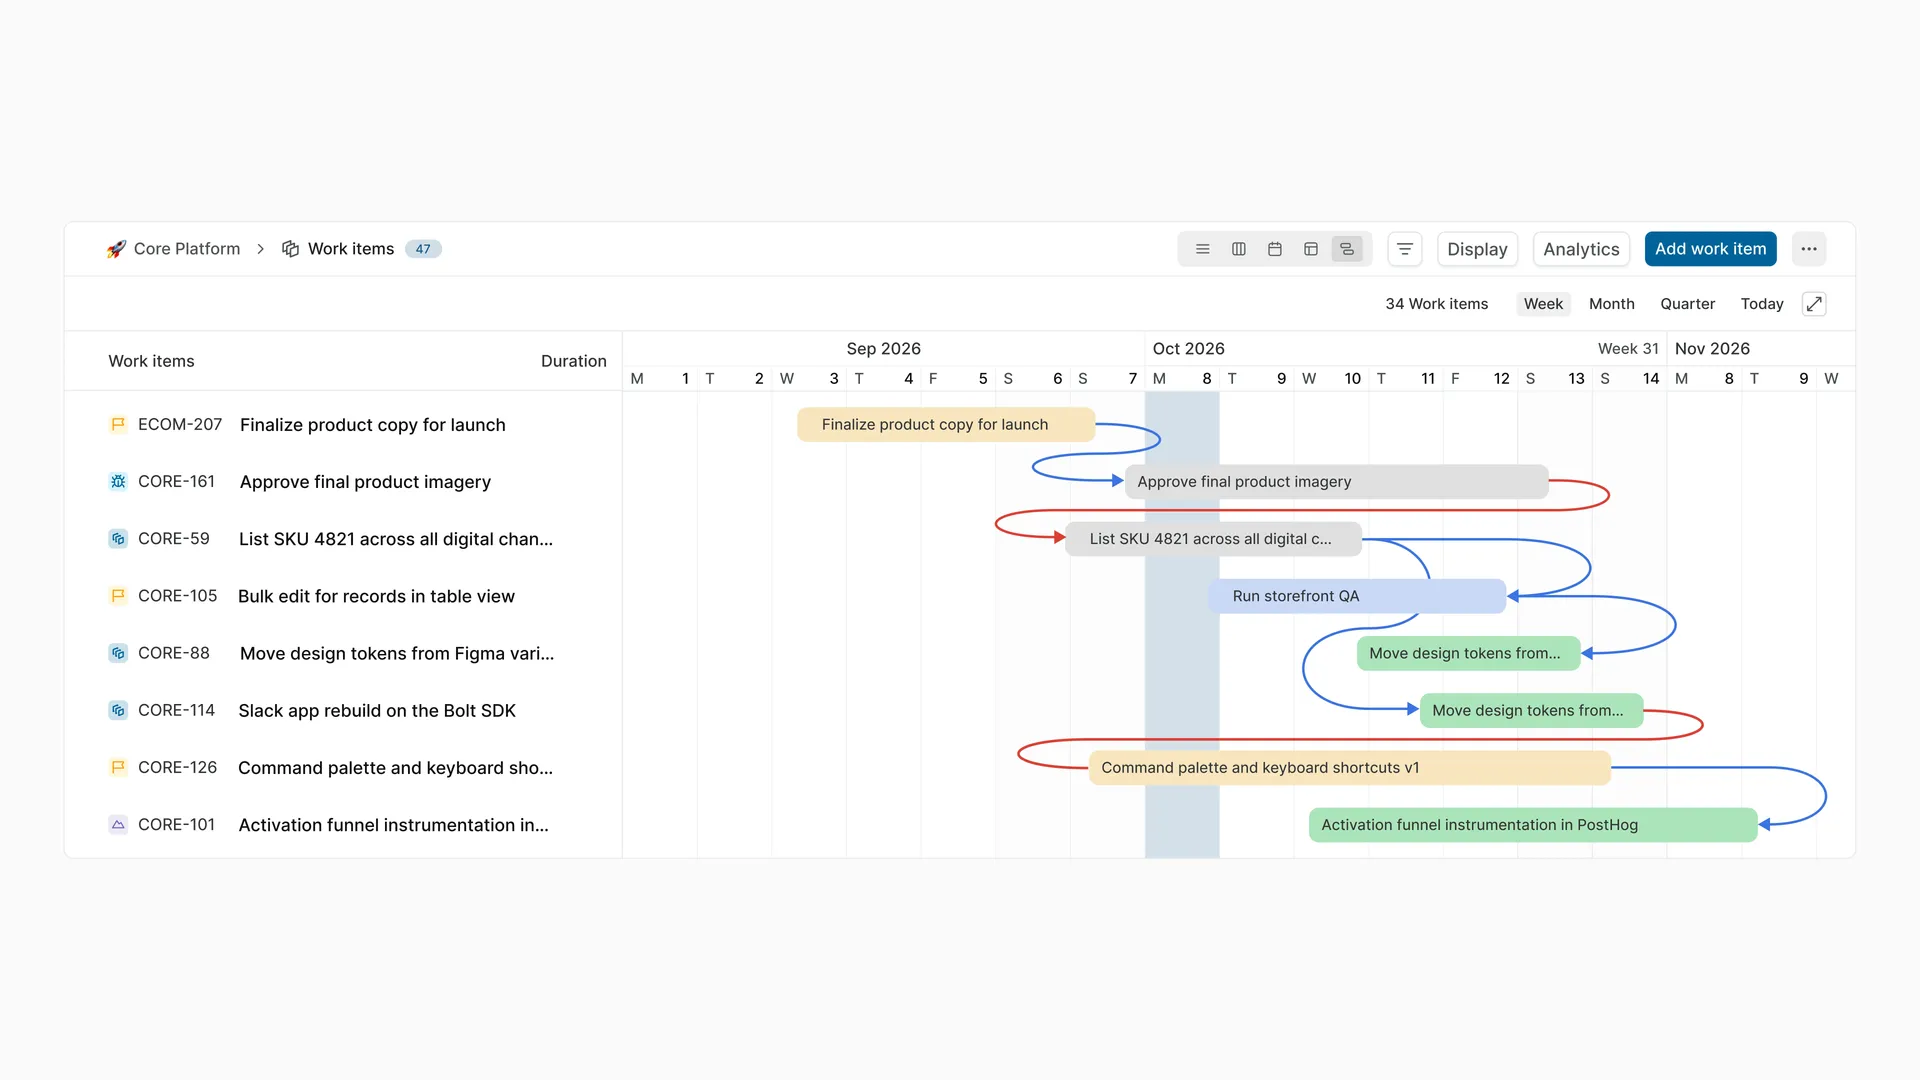This screenshot has width=1920, height=1080.
Task: Select the Month timescale
Action: [1612, 304]
